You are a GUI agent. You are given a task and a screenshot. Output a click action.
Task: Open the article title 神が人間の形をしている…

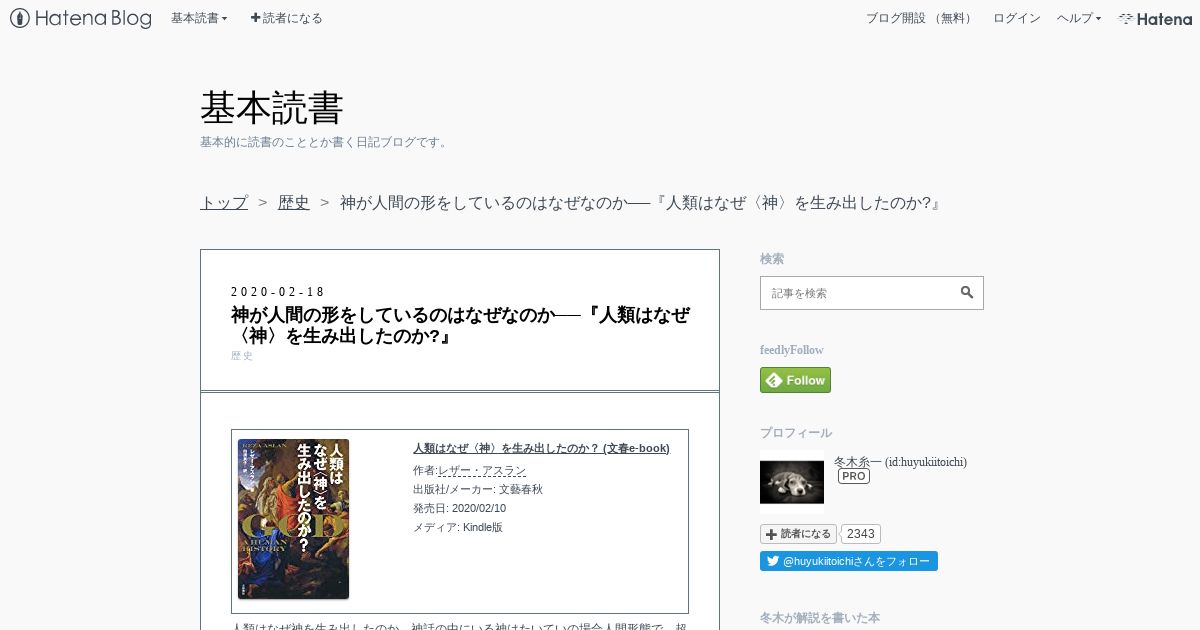coord(460,326)
